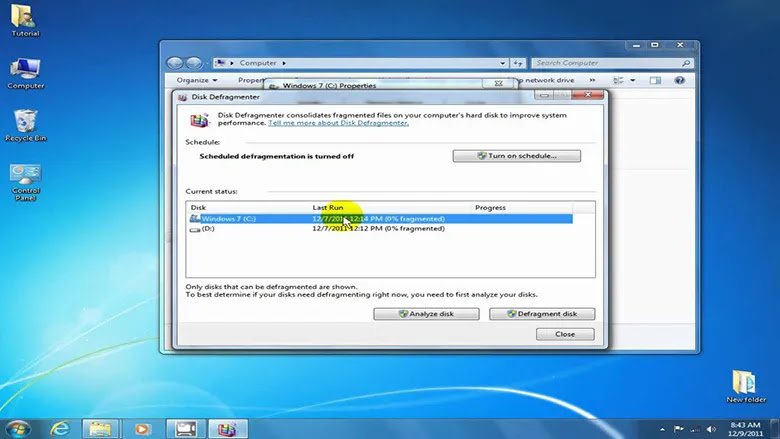Expand the Explorer toolbar overflow chevron
Image resolution: width=780 pixels, height=439 pixels.
(x=592, y=80)
